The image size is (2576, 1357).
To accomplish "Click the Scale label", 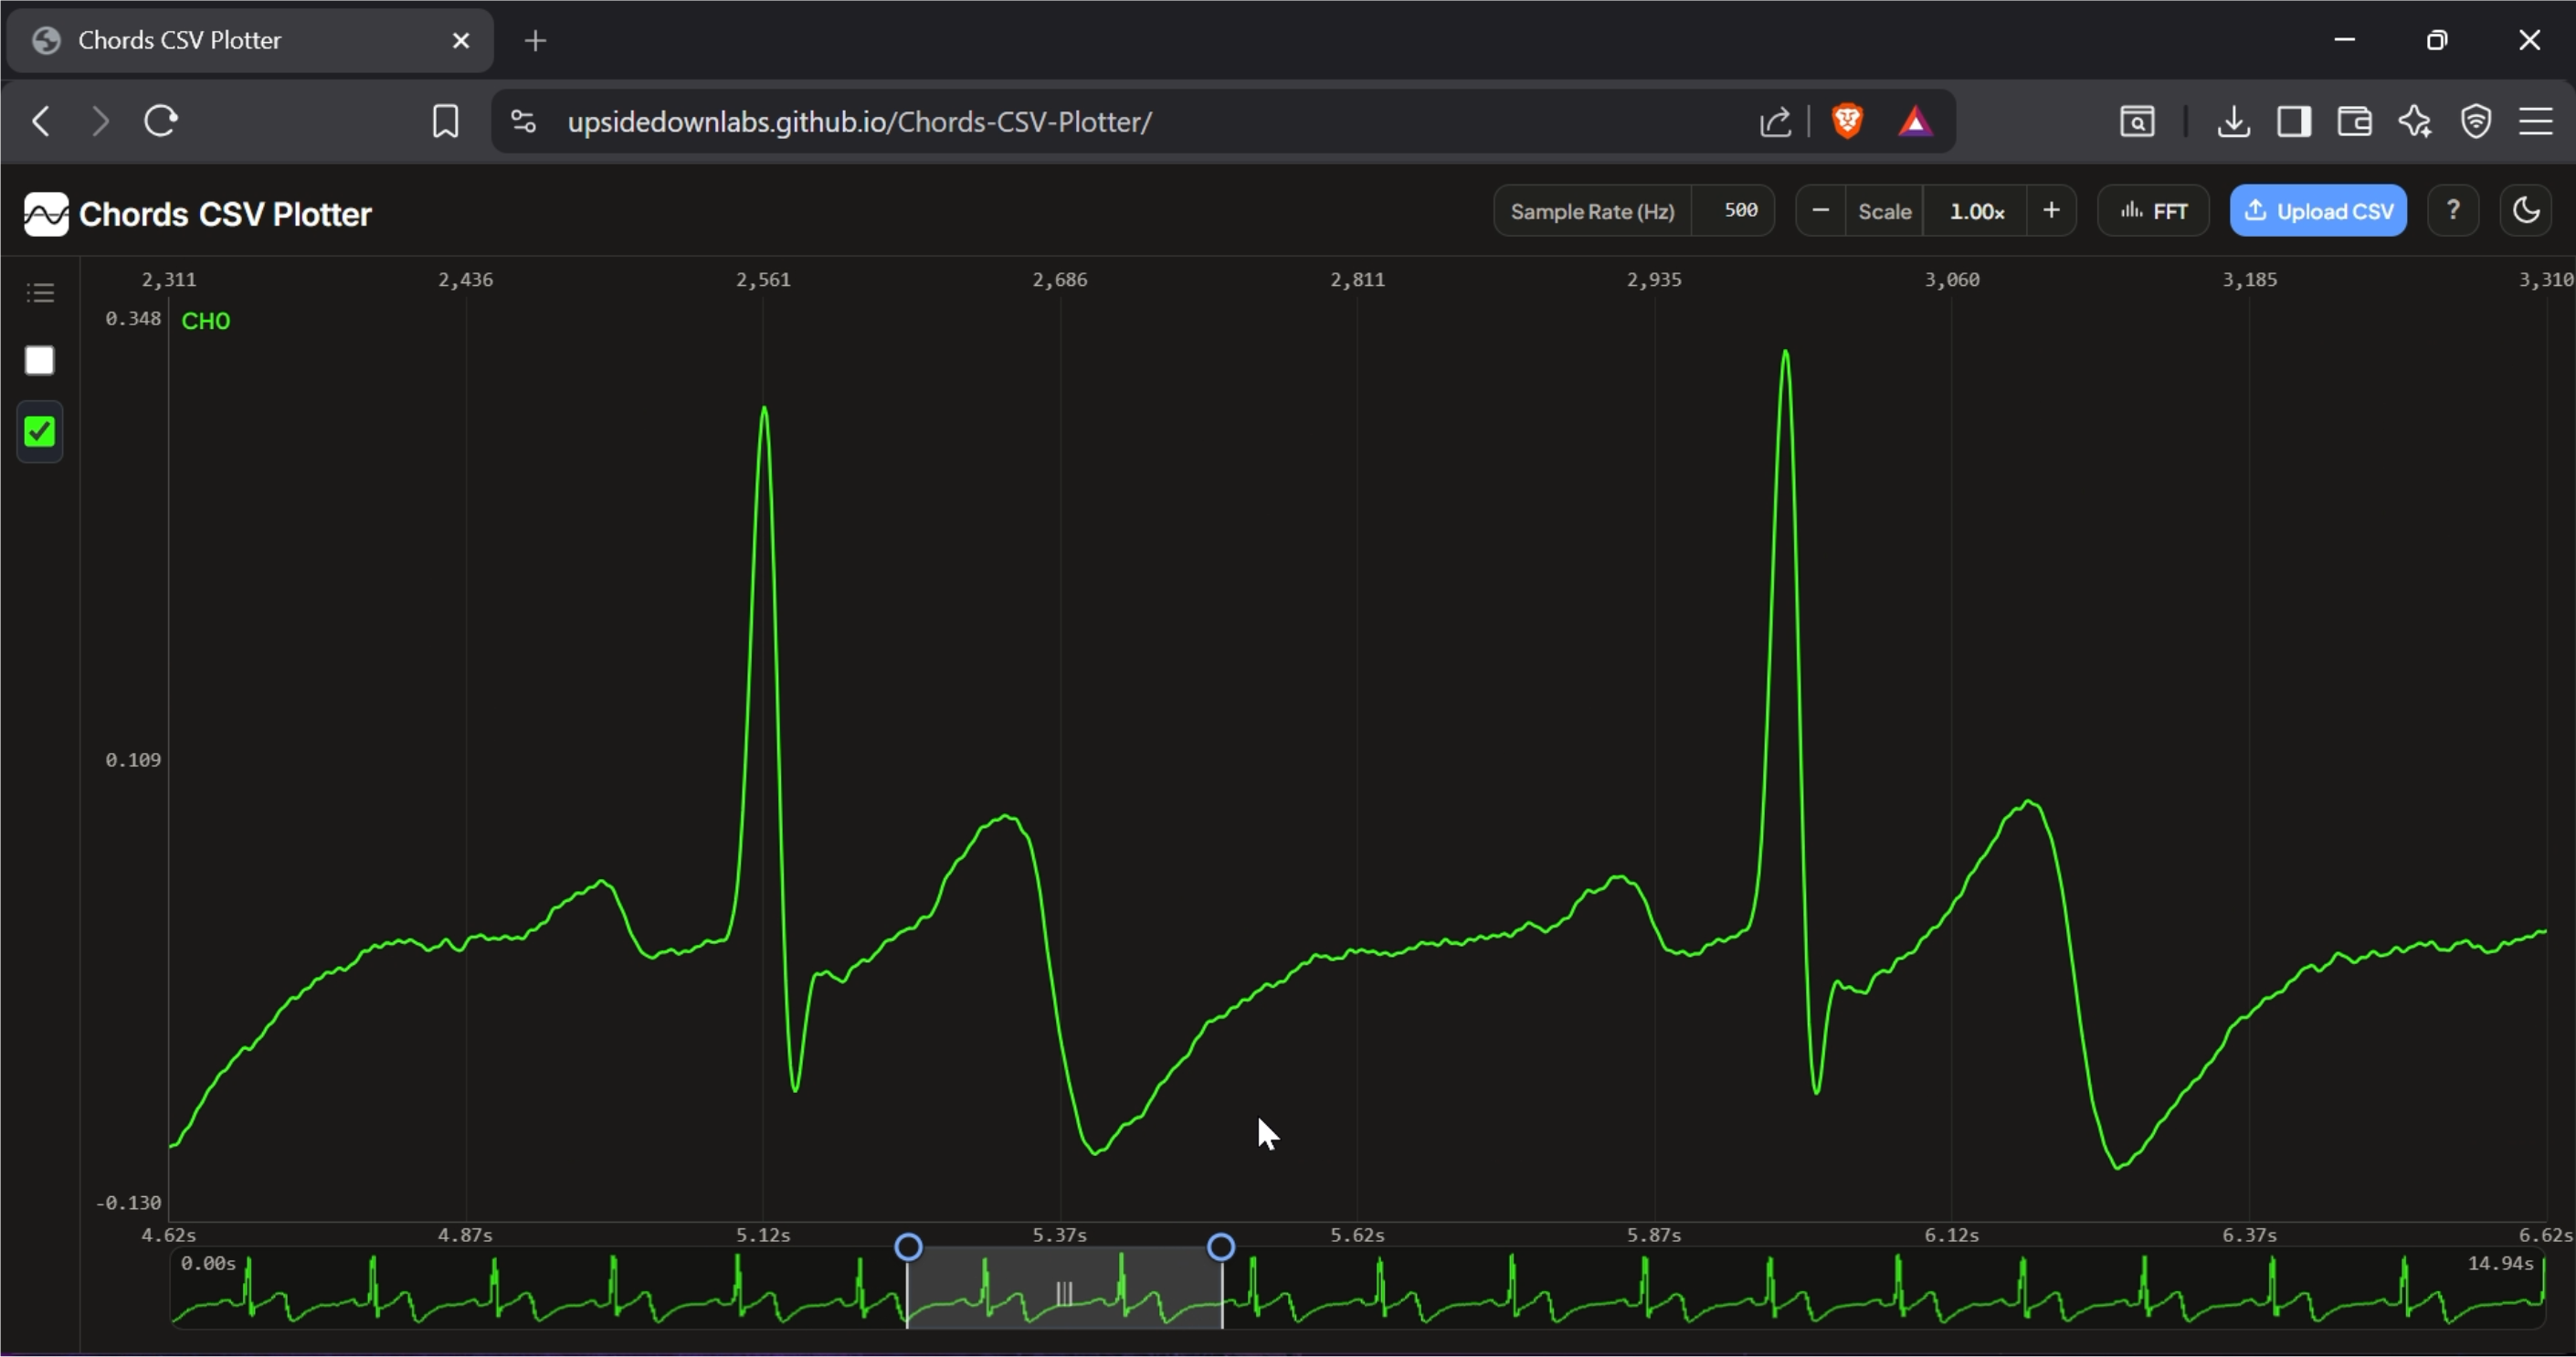I will point(1884,212).
